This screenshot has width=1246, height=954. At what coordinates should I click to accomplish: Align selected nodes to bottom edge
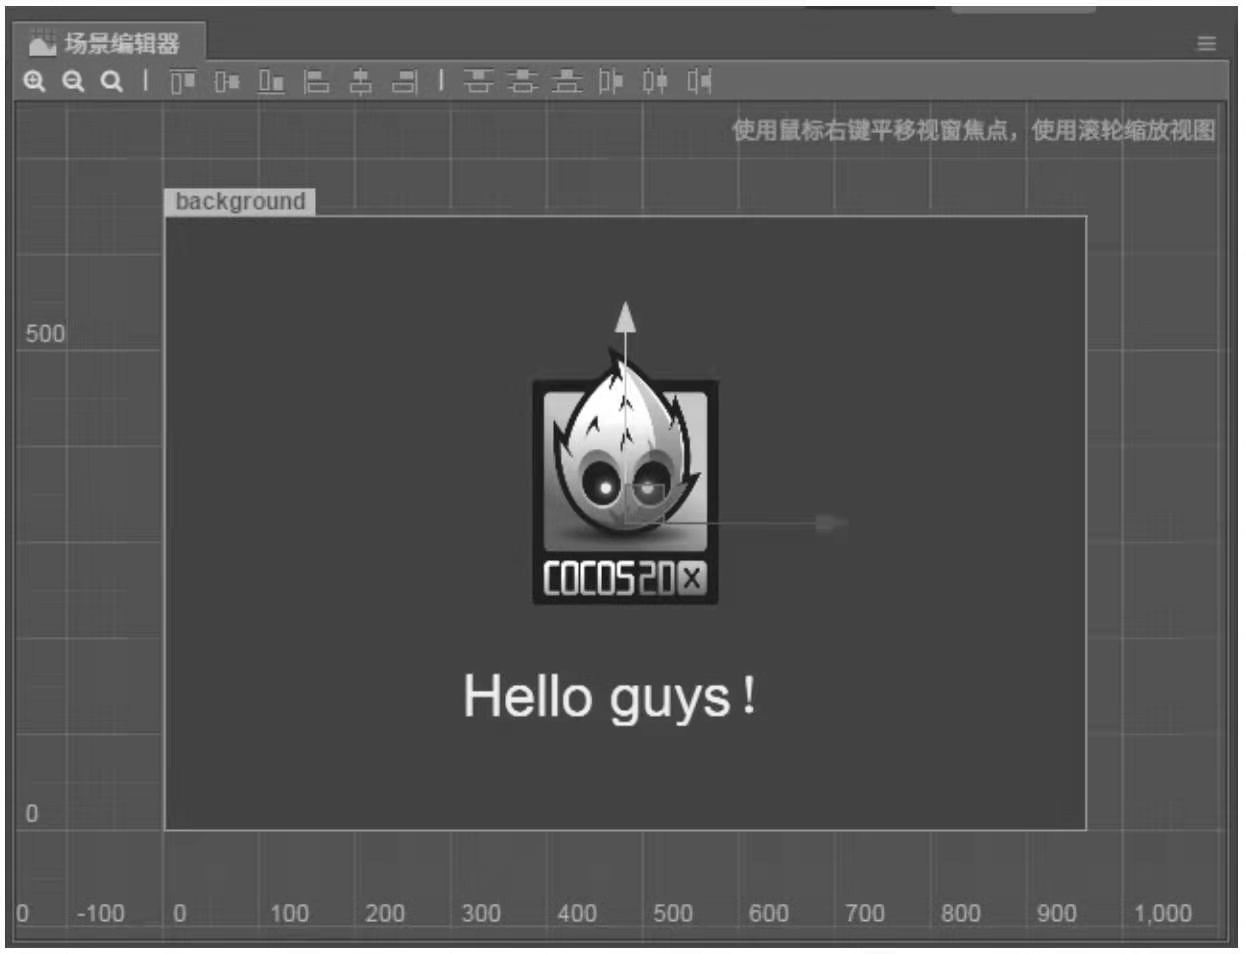coord(271,81)
